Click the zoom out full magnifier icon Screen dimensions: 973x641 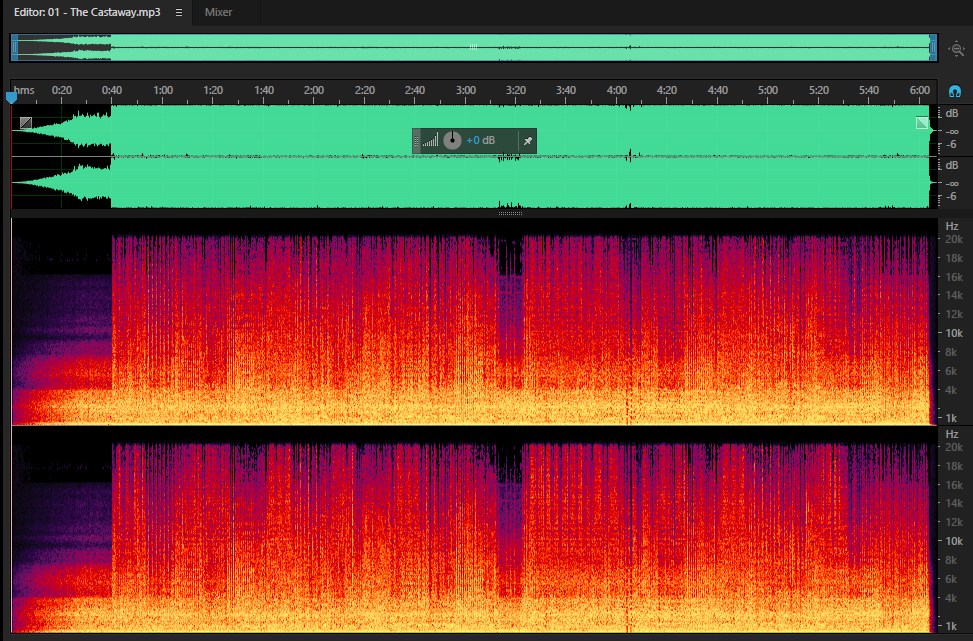[x=957, y=48]
